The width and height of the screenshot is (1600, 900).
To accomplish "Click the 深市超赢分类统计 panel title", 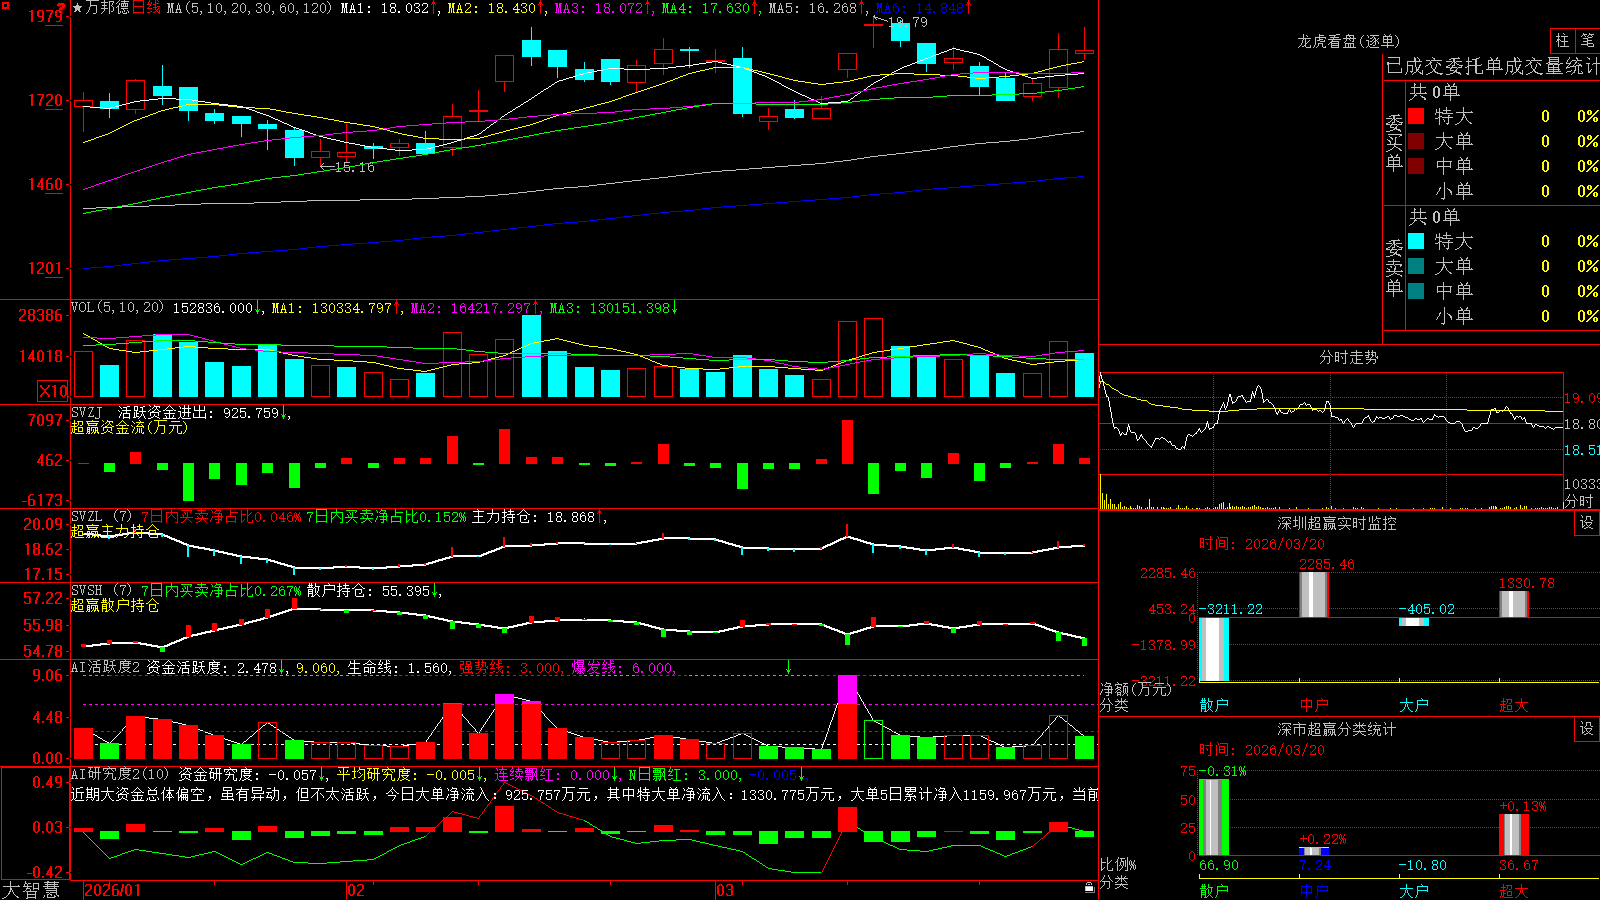I will click(1337, 729).
